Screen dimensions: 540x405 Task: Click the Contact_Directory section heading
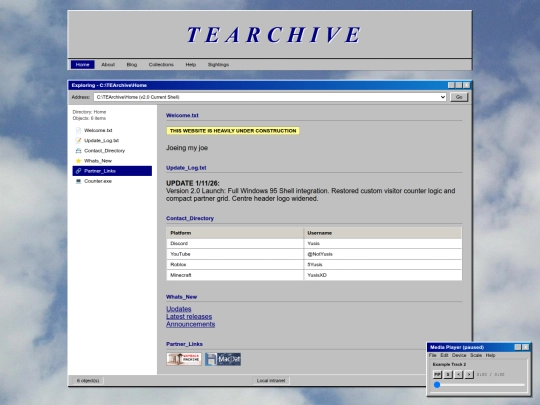pos(190,218)
